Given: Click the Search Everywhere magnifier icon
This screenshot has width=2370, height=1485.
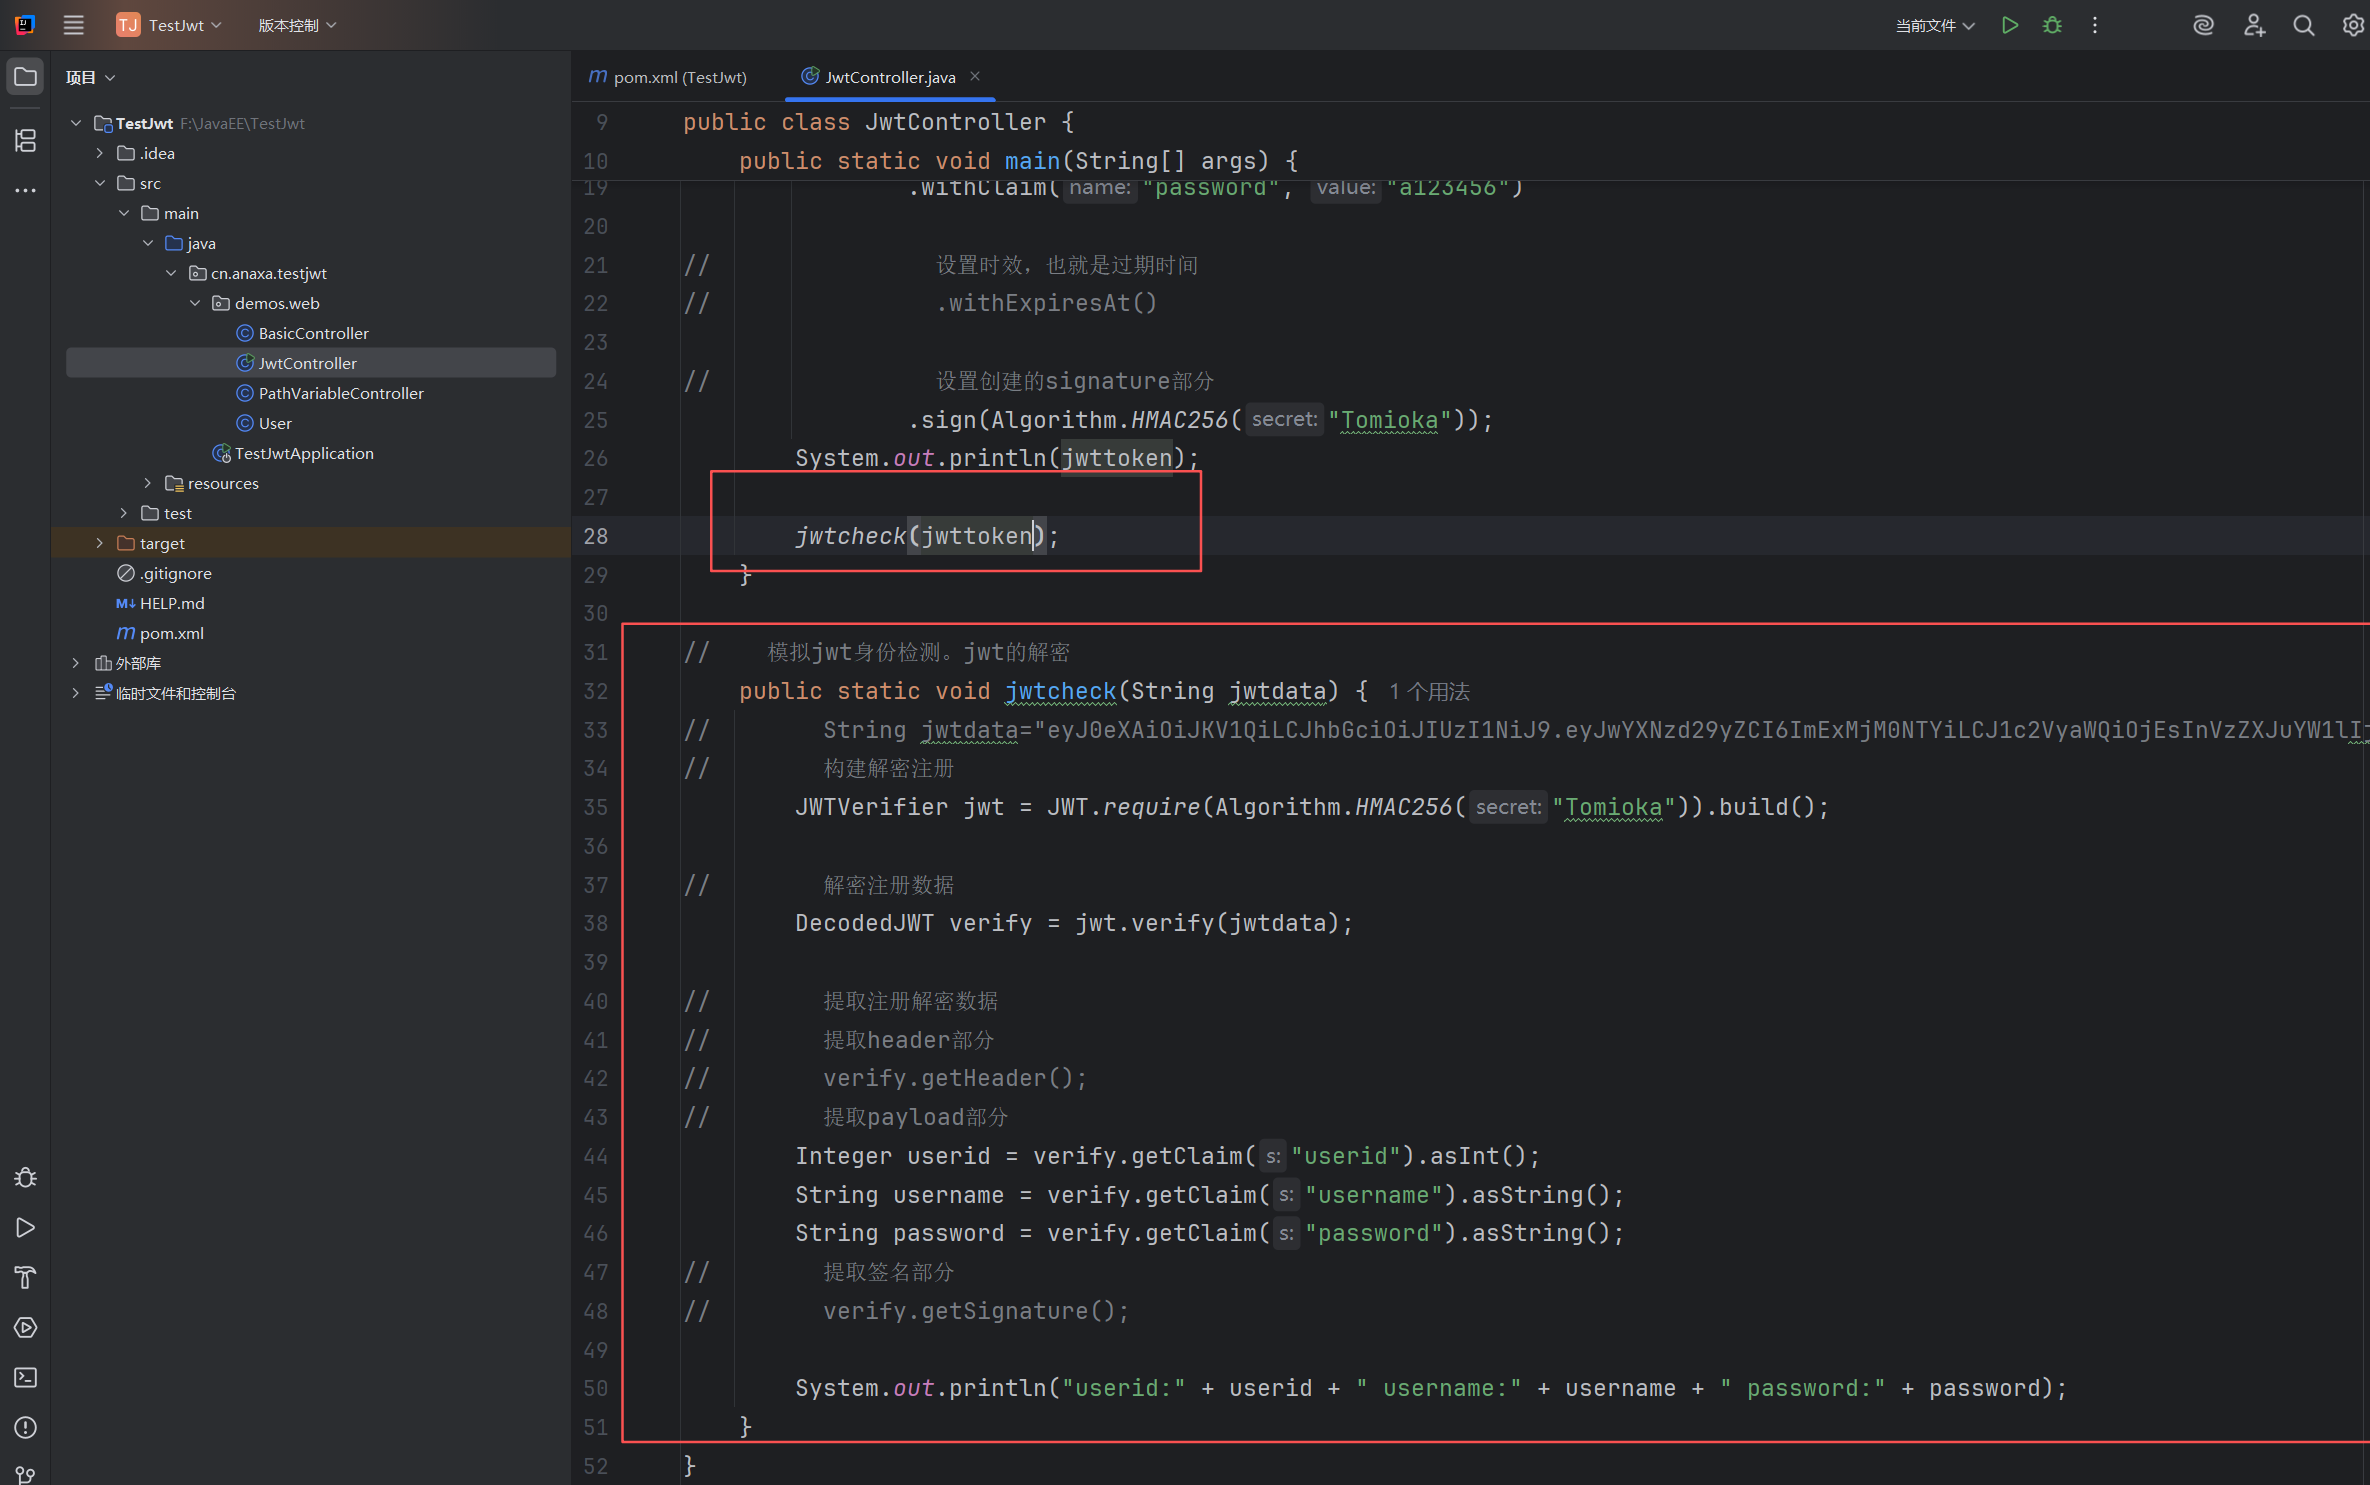Looking at the screenshot, I should (2303, 25).
